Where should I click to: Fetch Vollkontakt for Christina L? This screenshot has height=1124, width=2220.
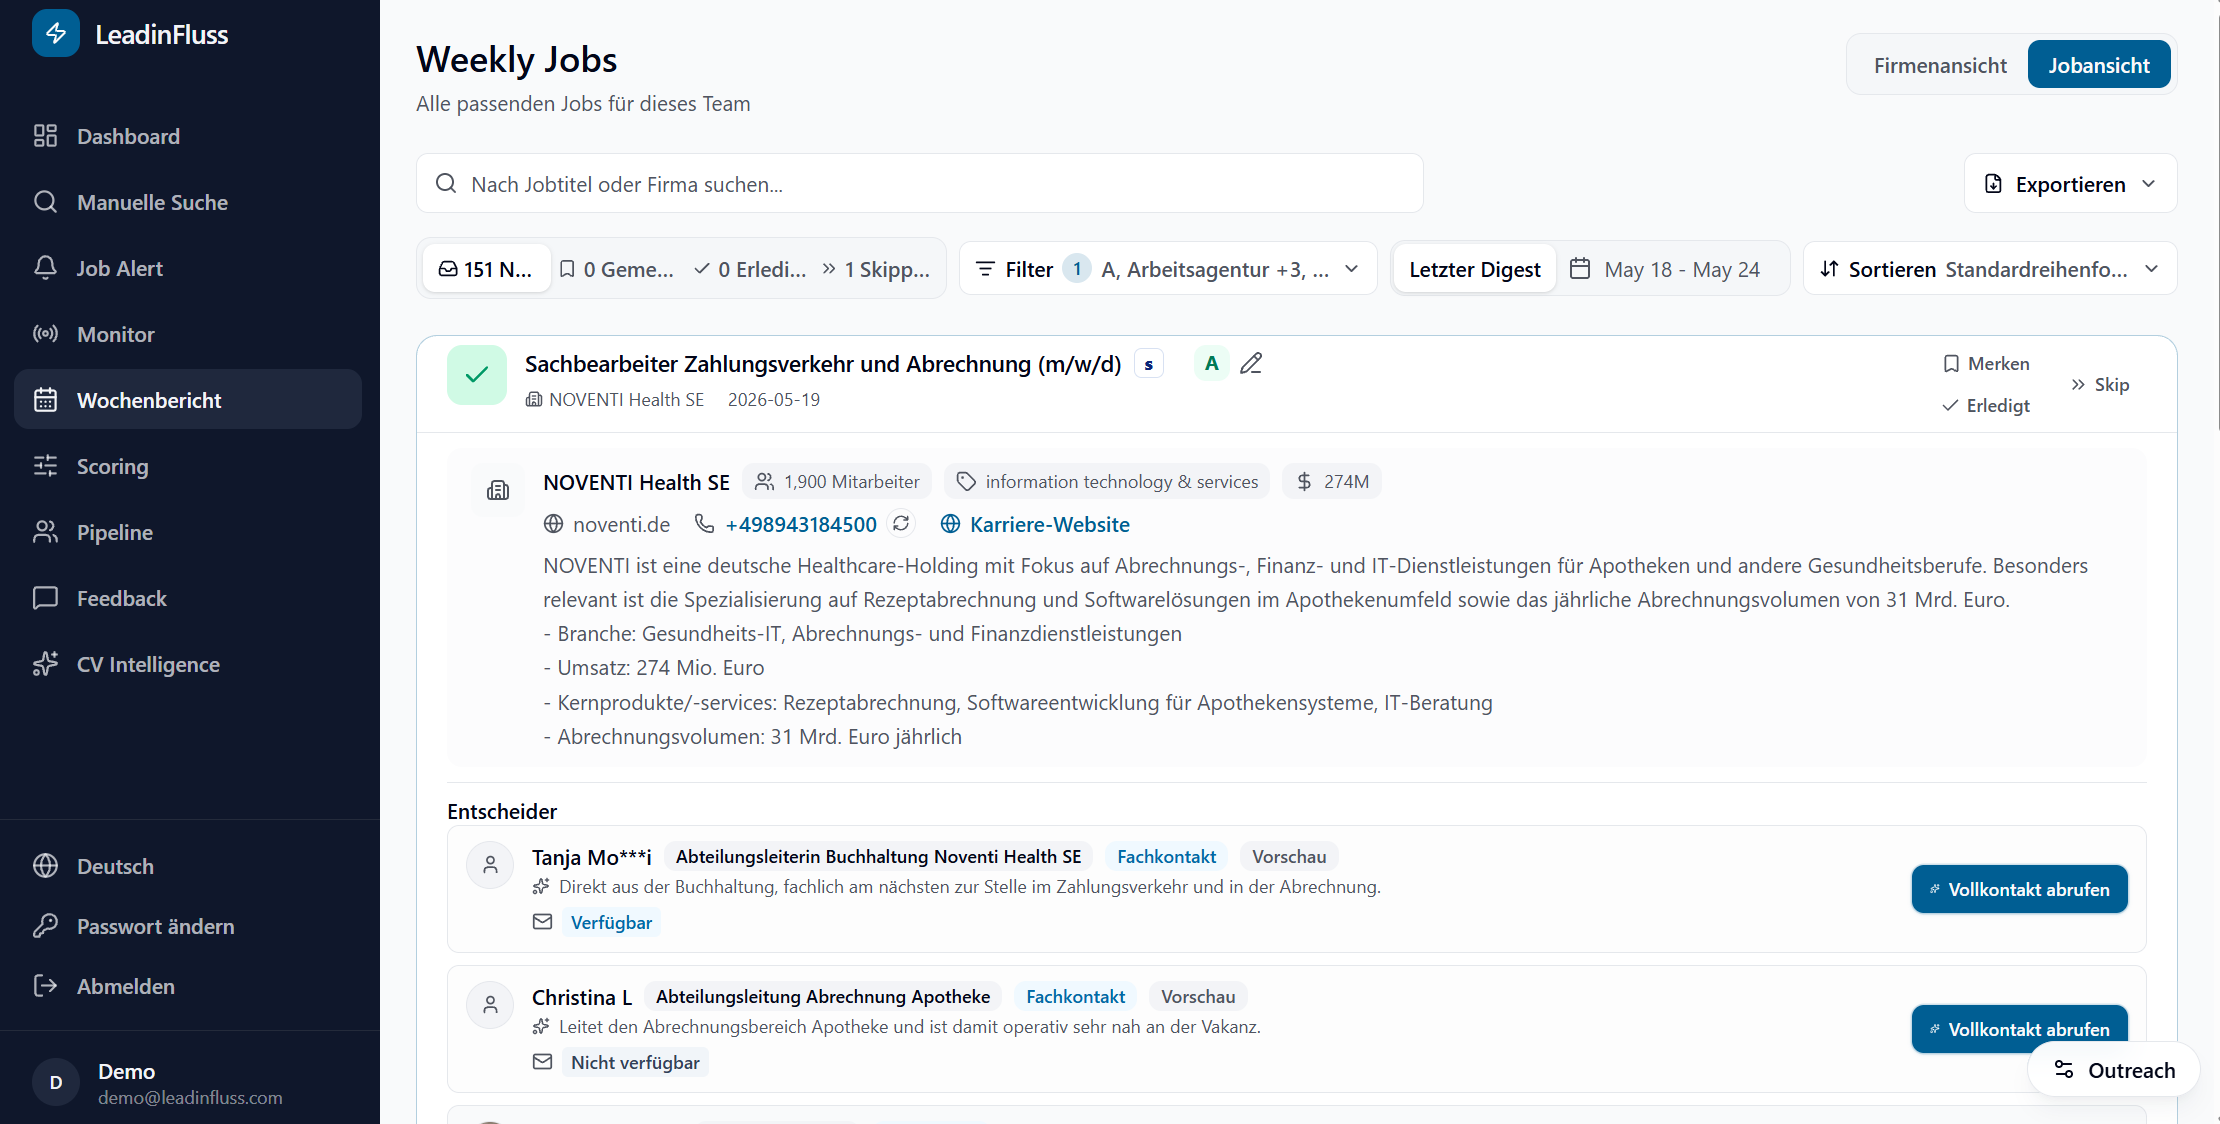click(2019, 1029)
